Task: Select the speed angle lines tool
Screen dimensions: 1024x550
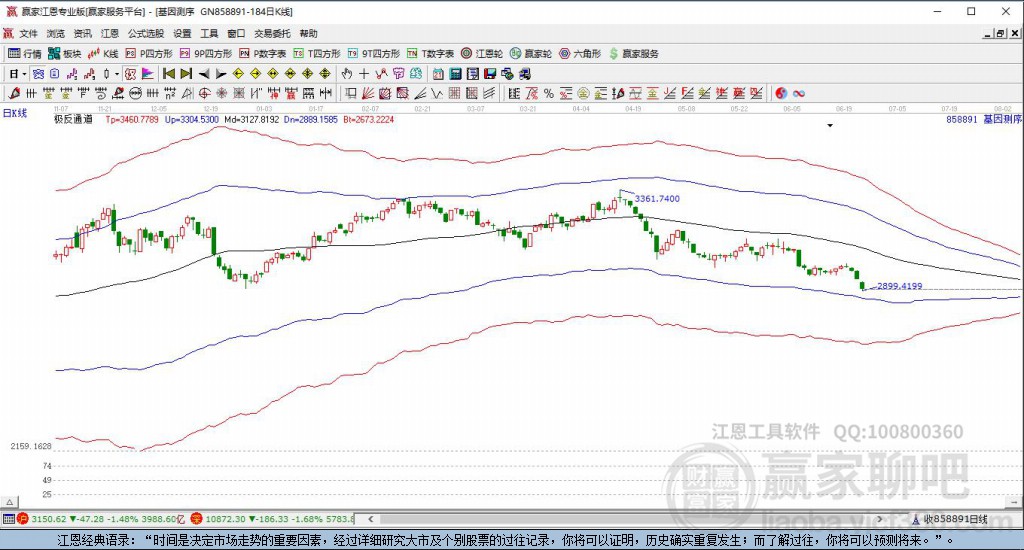Action: pyautogui.click(x=420, y=93)
